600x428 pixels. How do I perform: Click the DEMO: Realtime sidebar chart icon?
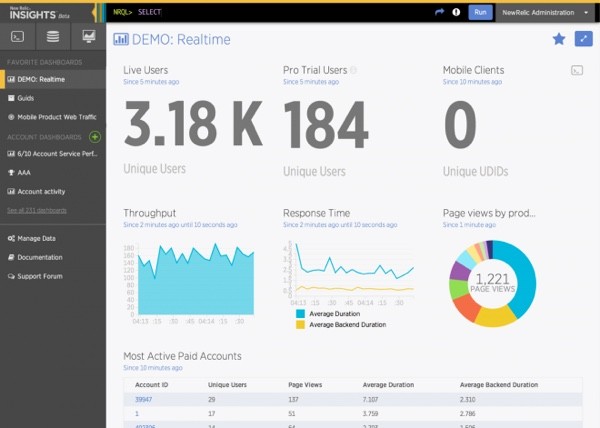11,80
